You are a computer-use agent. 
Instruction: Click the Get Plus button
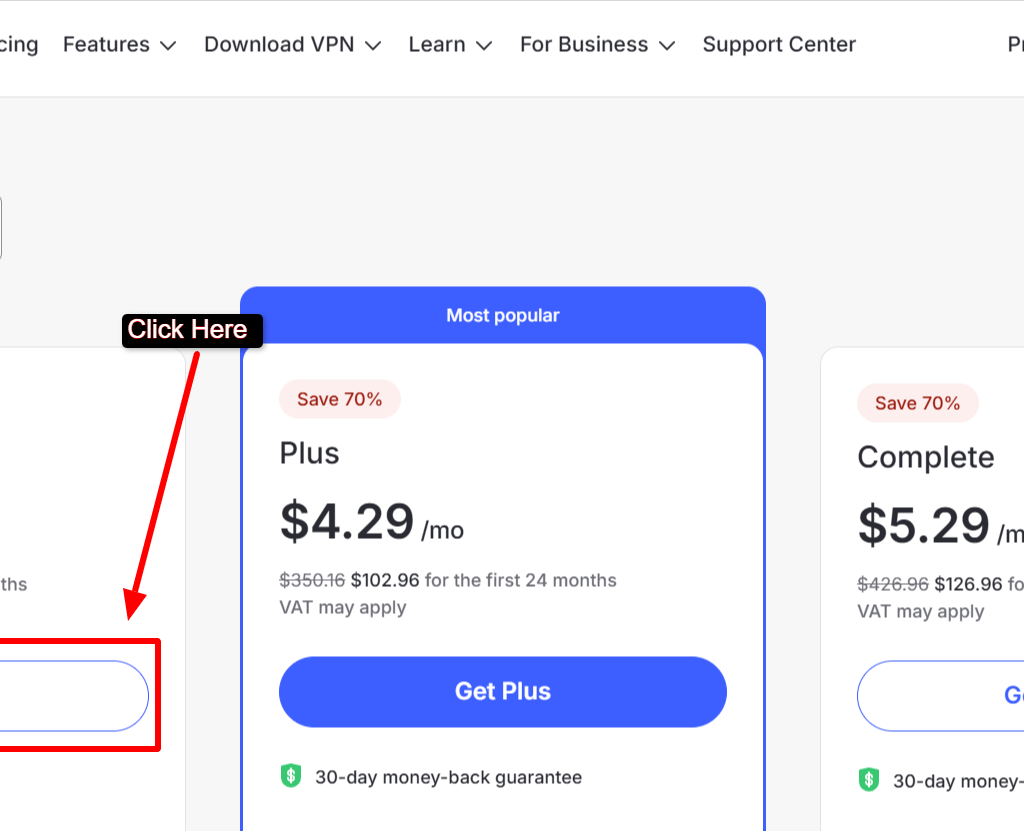[503, 691]
